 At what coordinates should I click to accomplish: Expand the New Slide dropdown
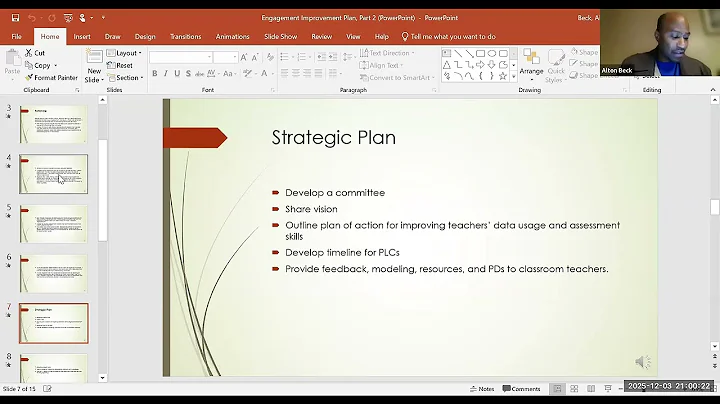[94, 76]
